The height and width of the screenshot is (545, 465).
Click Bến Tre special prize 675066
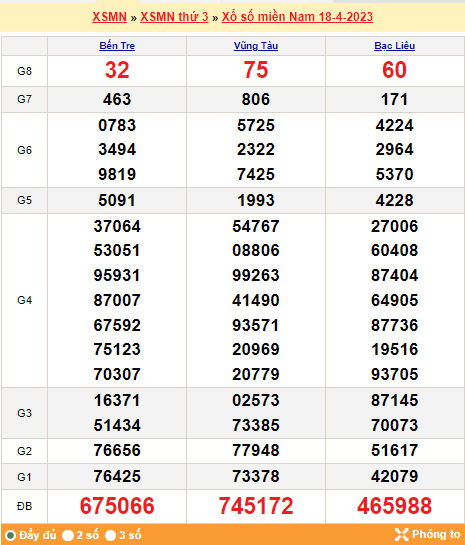pyautogui.click(x=117, y=506)
